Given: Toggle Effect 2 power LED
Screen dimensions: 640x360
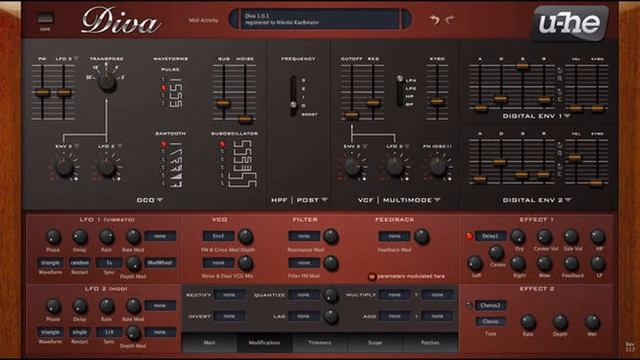Looking at the screenshot, I should pos(469,305).
